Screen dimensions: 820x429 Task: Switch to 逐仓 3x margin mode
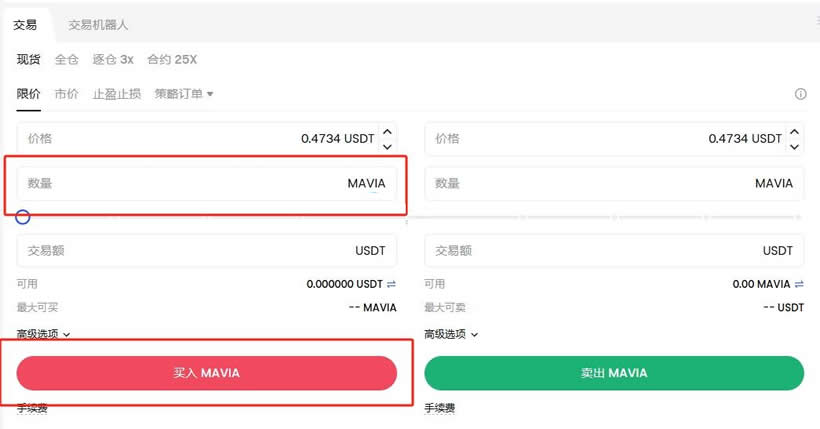[x=112, y=59]
